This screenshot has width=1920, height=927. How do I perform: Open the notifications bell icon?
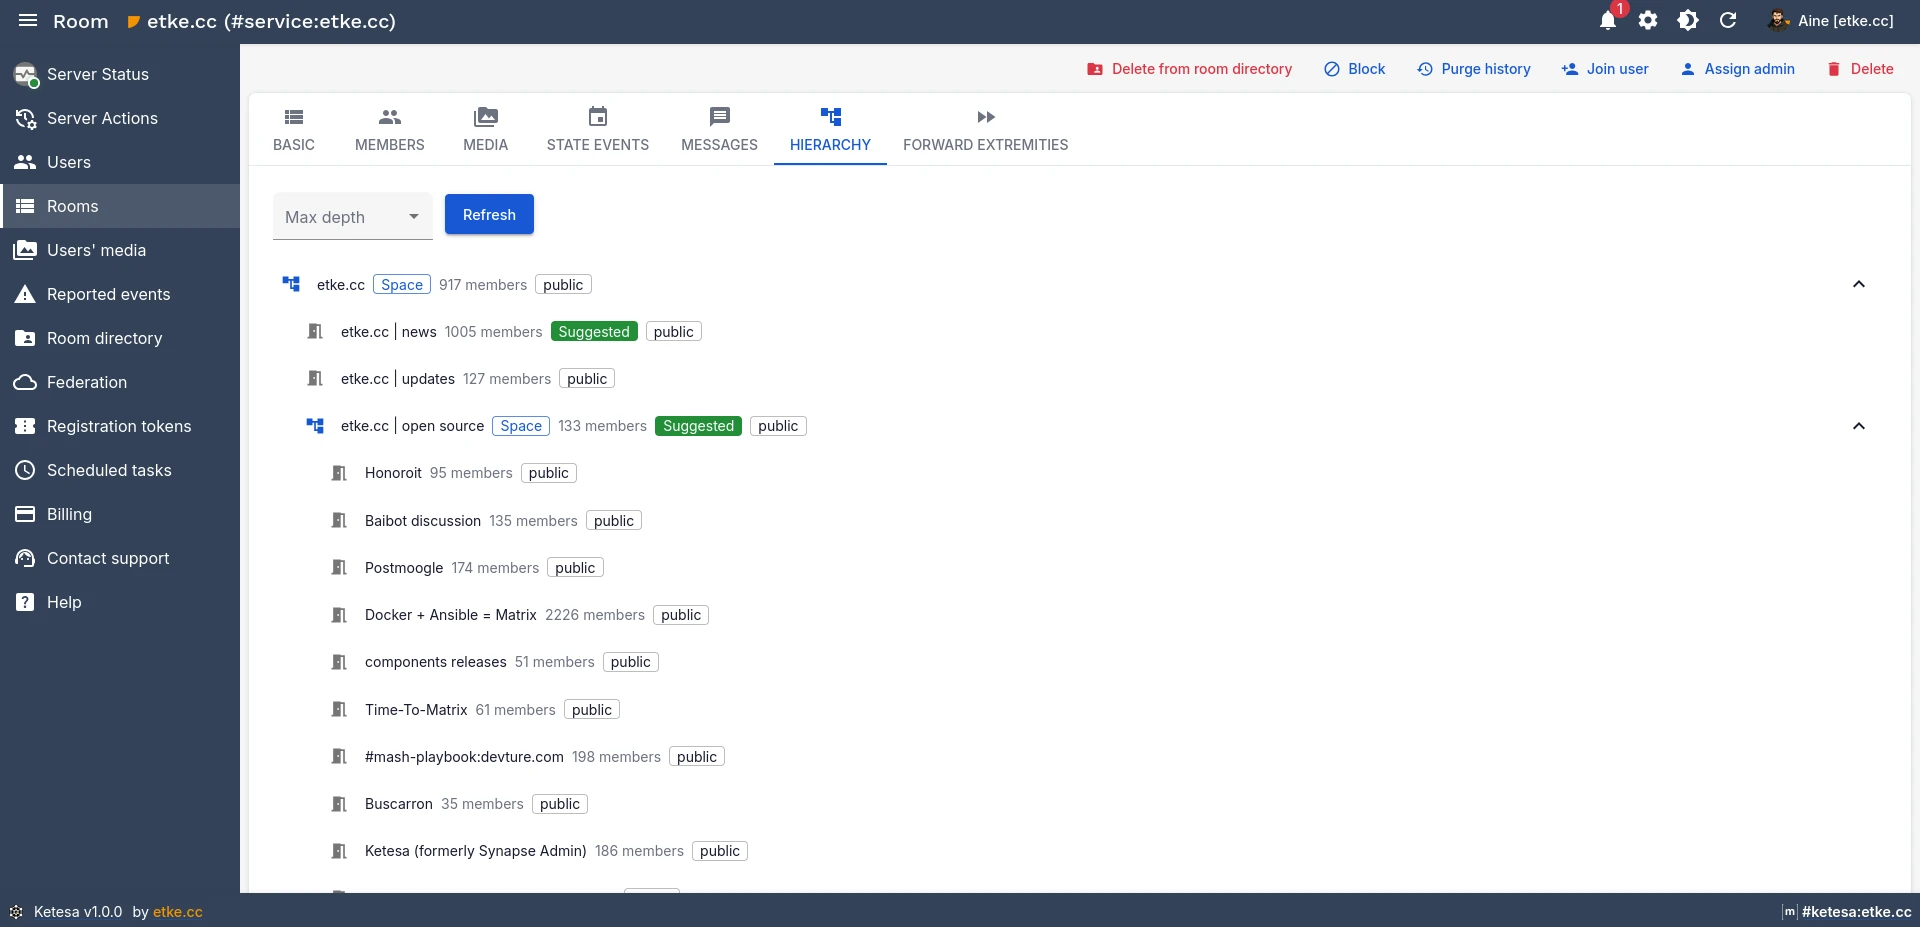pyautogui.click(x=1608, y=21)
